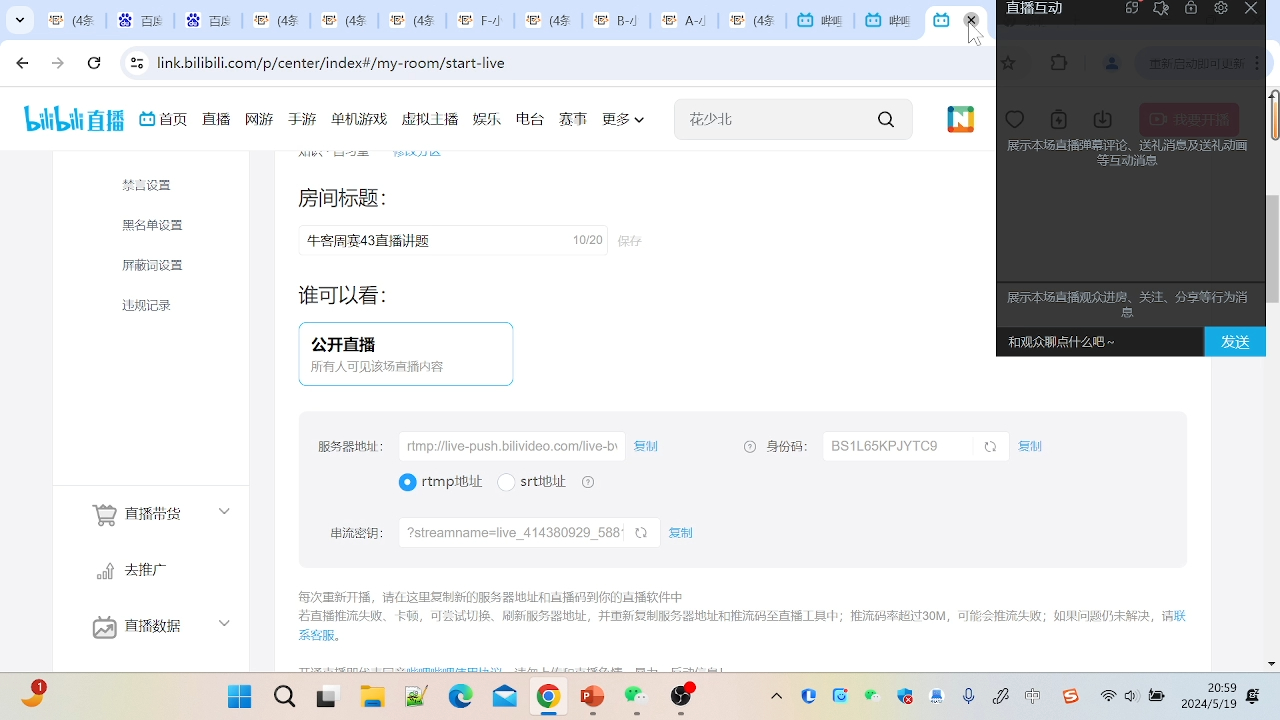View site information icon in address bar
Viewport: 1280px width, 720px height.
click(137, 63)
